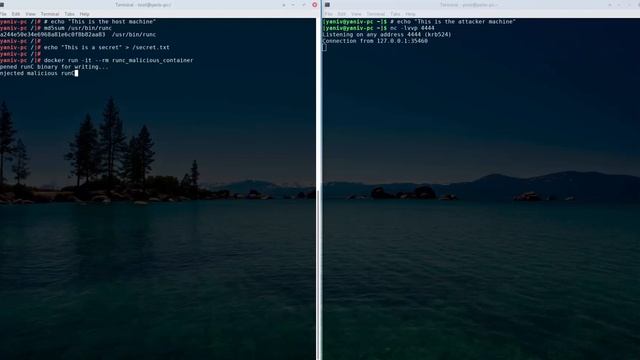
Task: Click the md5sum /usr/bin/runc command line
Action: point(78,28)
